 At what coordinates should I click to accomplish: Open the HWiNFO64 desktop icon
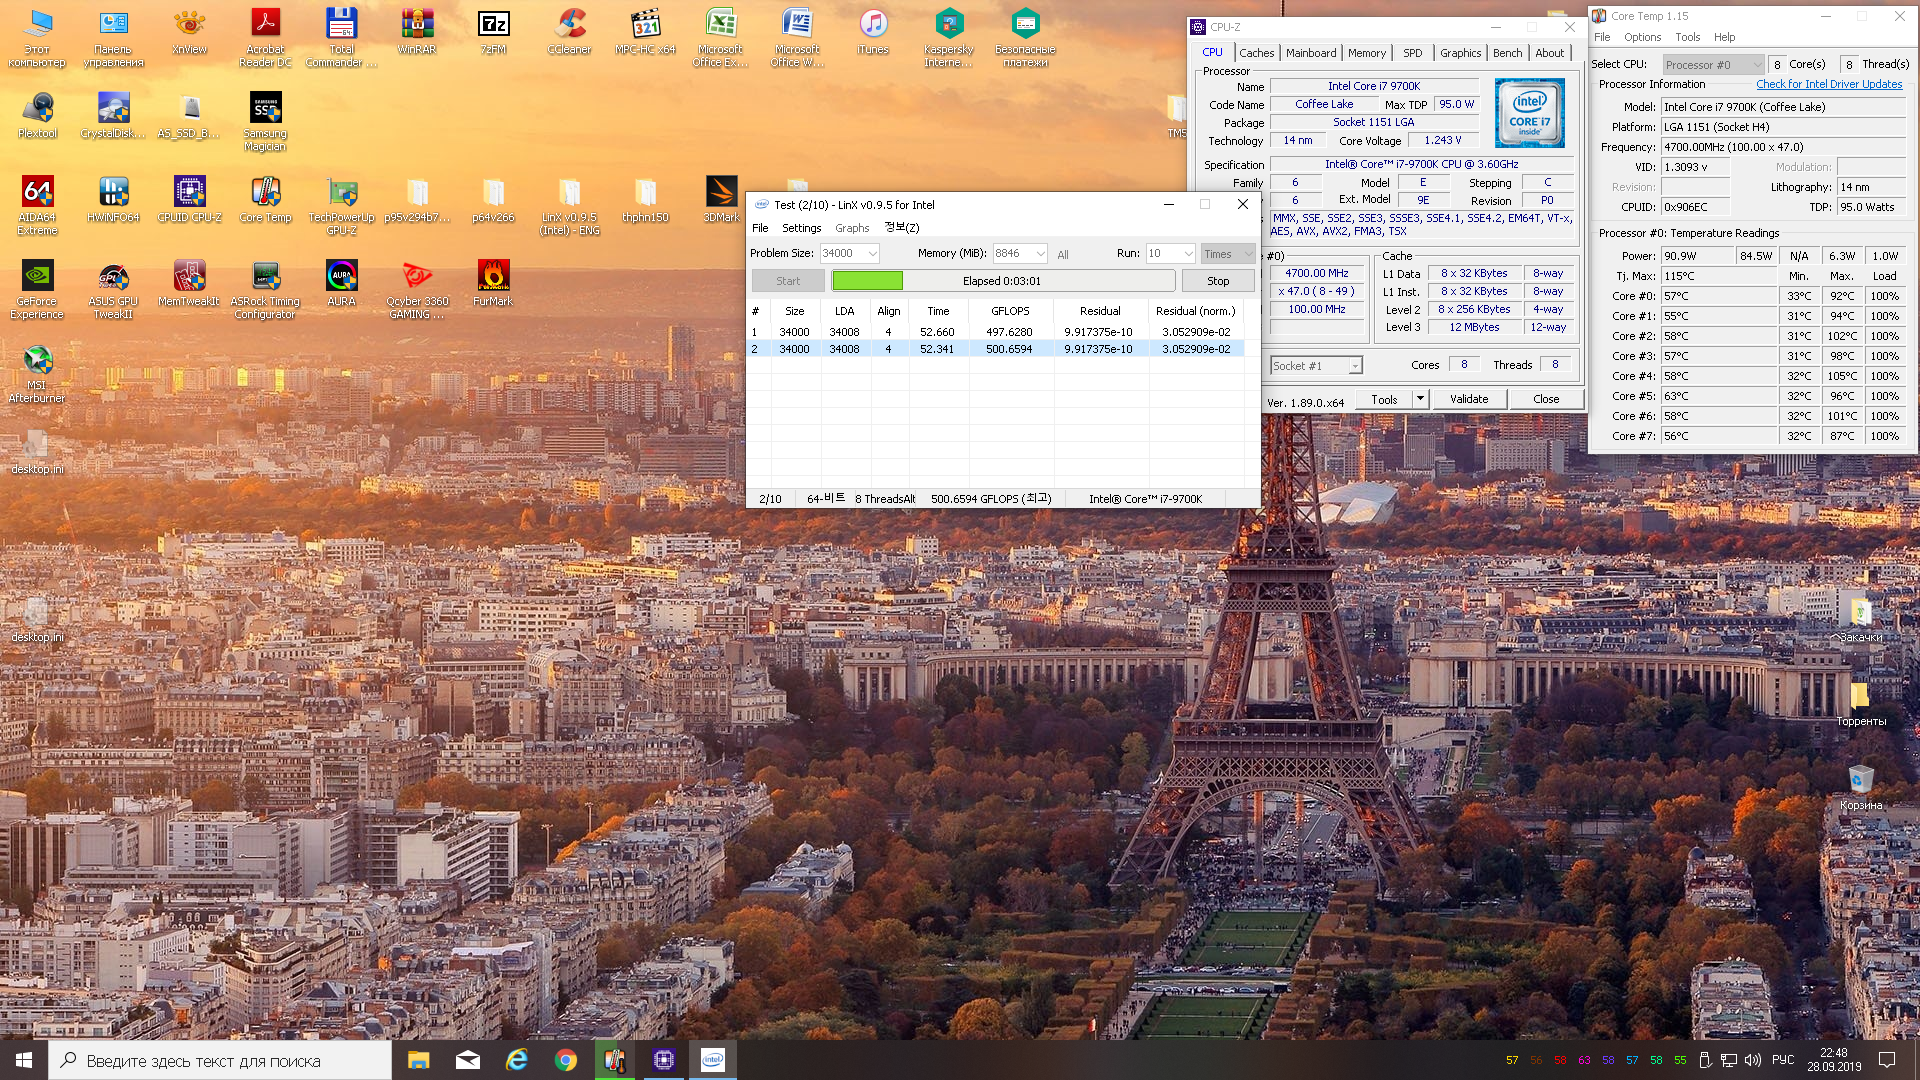(x=113, y=192)
